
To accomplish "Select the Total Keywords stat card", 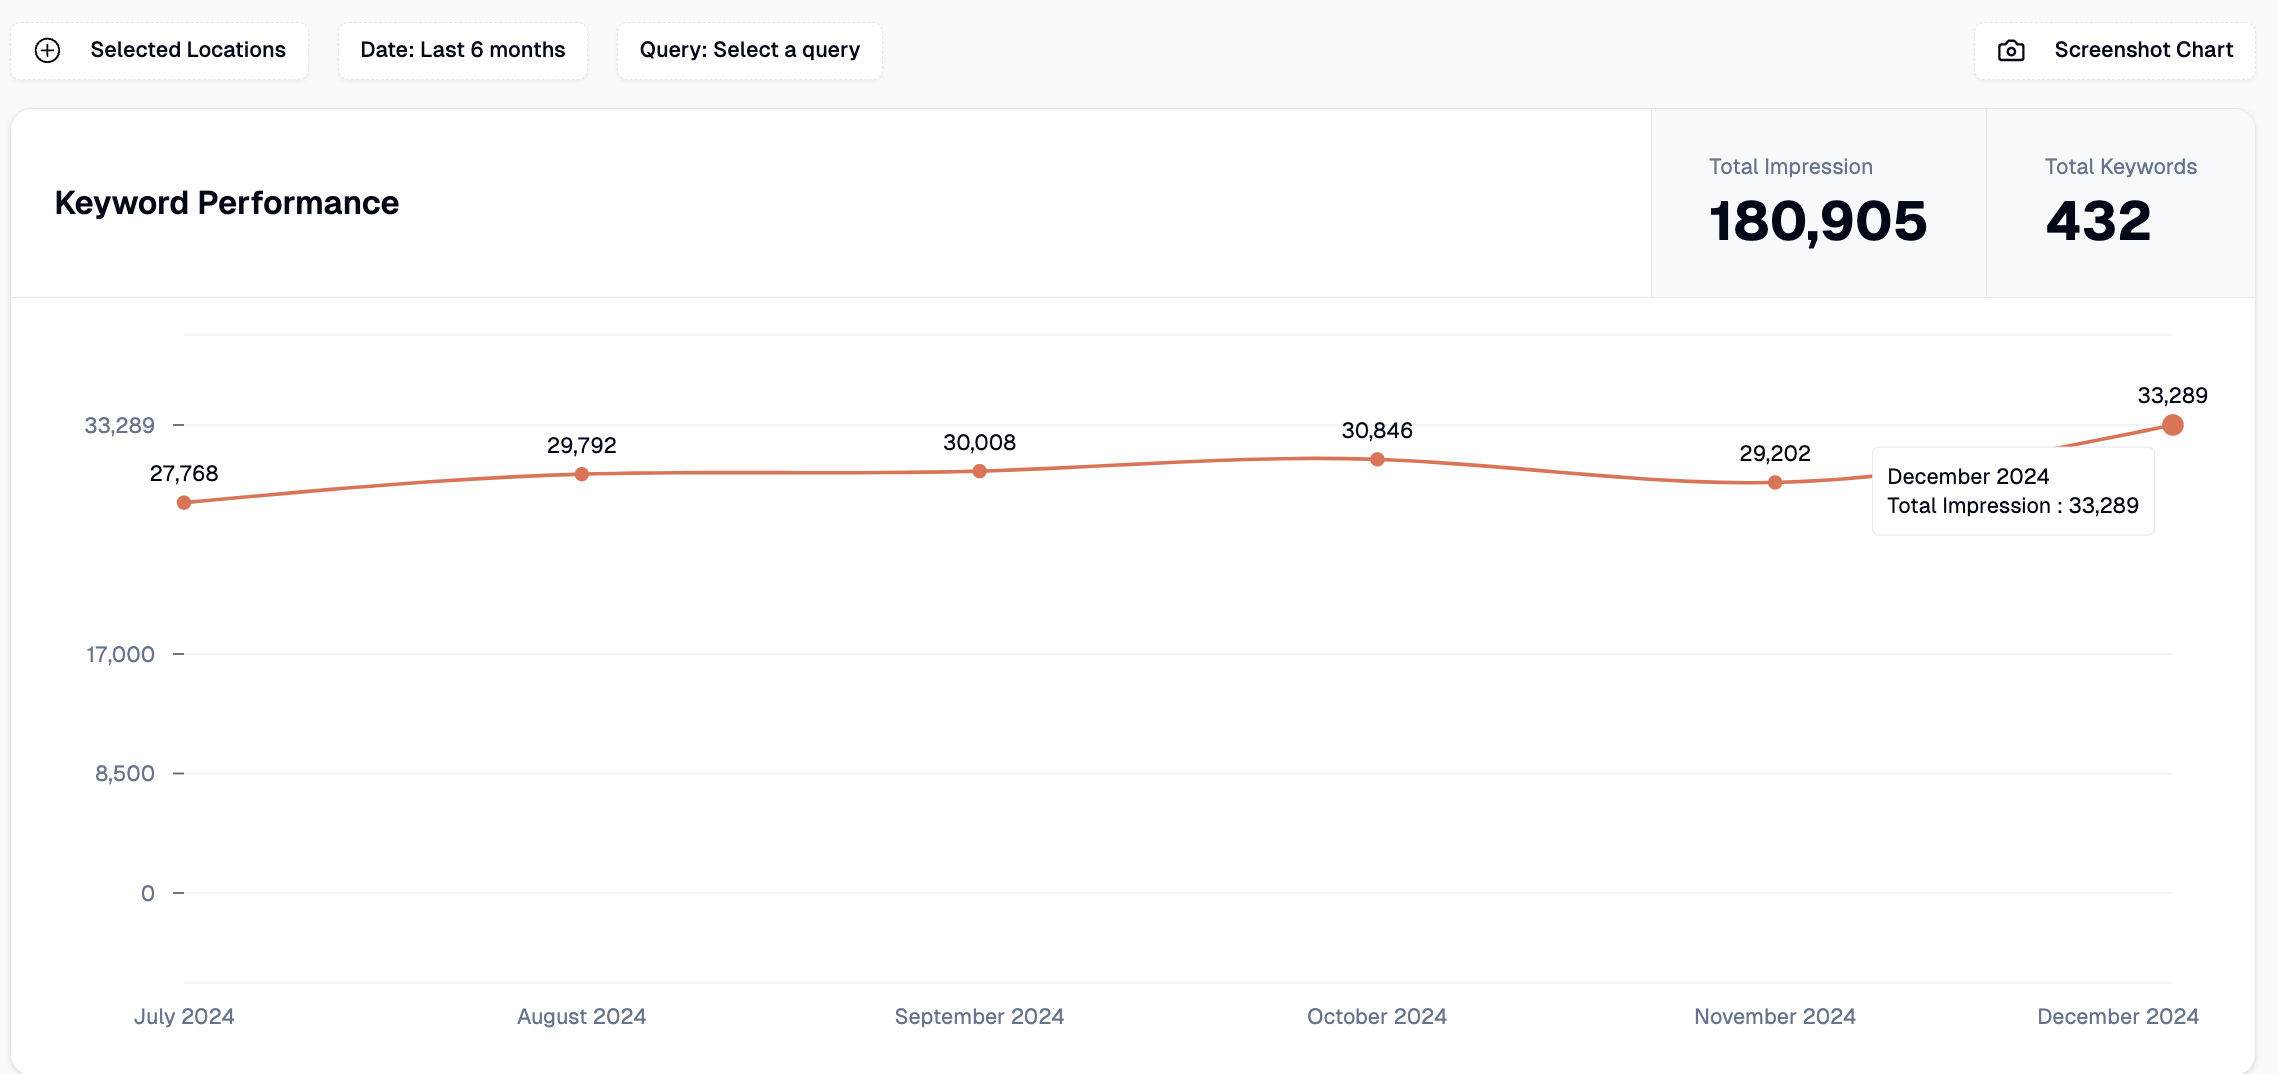I will click(x=2120, y=203).
